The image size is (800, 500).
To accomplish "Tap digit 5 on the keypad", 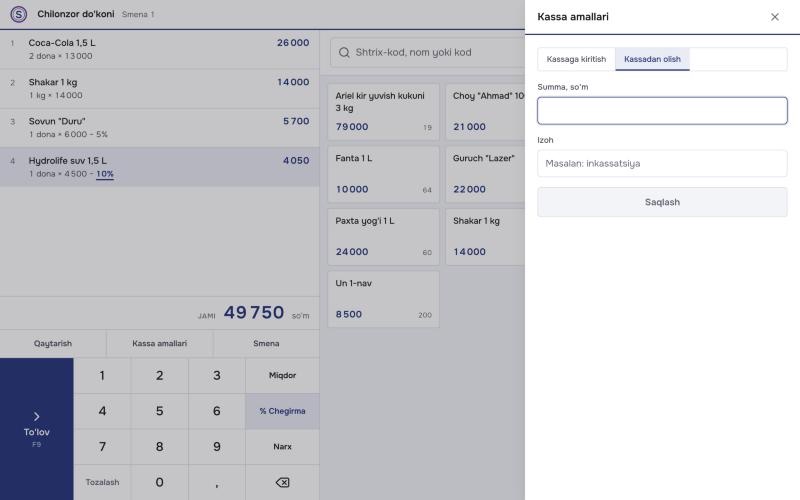I will [160, 411].
